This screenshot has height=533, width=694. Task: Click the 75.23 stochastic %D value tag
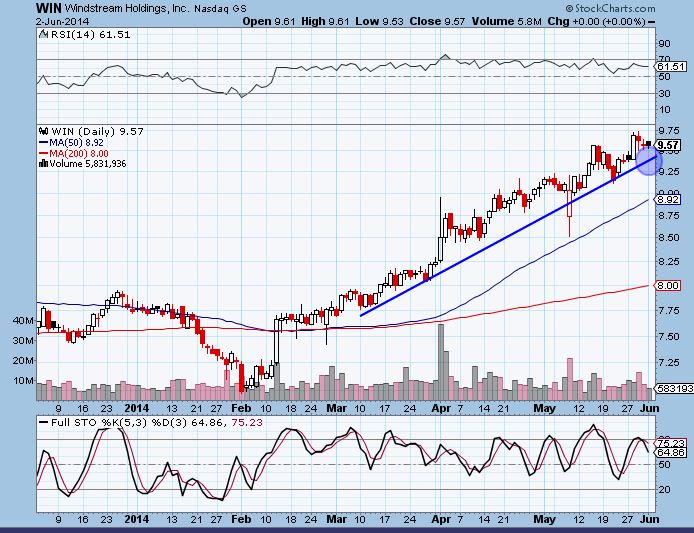point(671,443)
